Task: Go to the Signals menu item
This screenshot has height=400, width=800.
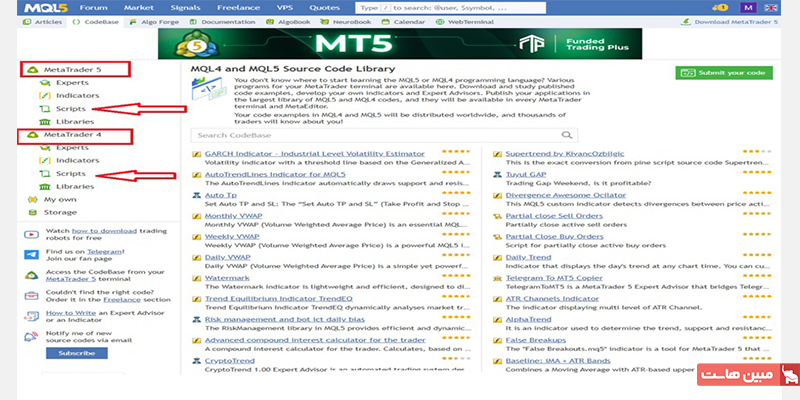Action: click(x=186, y=7)
